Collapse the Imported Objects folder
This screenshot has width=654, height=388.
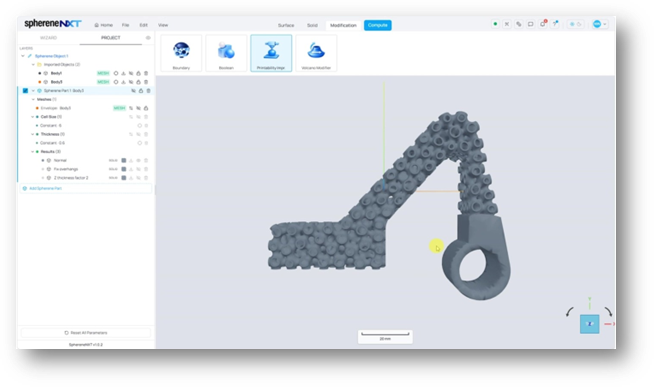(33, 65)
